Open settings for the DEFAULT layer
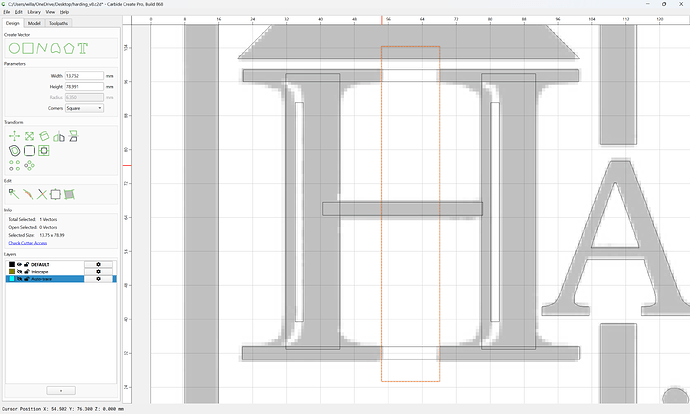The image size is (690, 414). pyautogui.click(x=98, y=264)
